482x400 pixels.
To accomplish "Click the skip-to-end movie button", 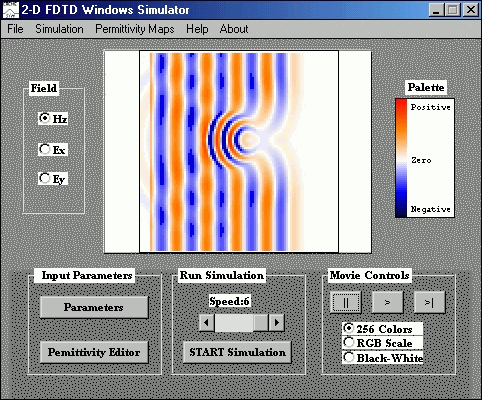I will tap(429, 302).
